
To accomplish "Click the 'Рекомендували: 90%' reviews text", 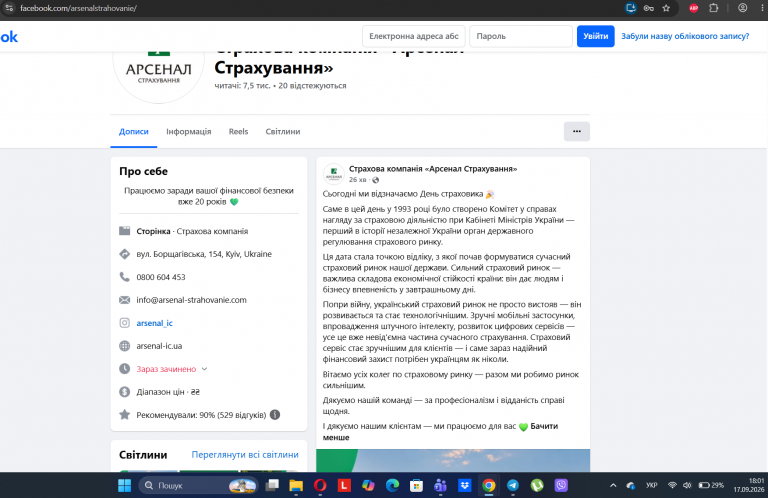I will (x=201, y=415).
